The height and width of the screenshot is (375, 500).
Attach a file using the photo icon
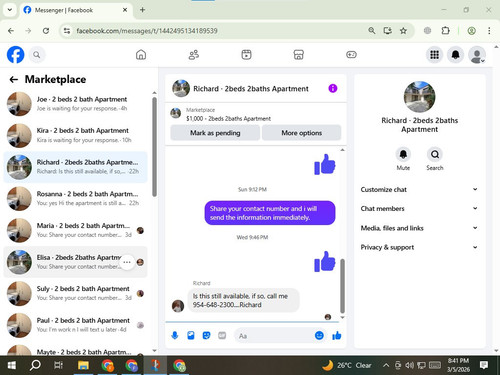point(191,335)
